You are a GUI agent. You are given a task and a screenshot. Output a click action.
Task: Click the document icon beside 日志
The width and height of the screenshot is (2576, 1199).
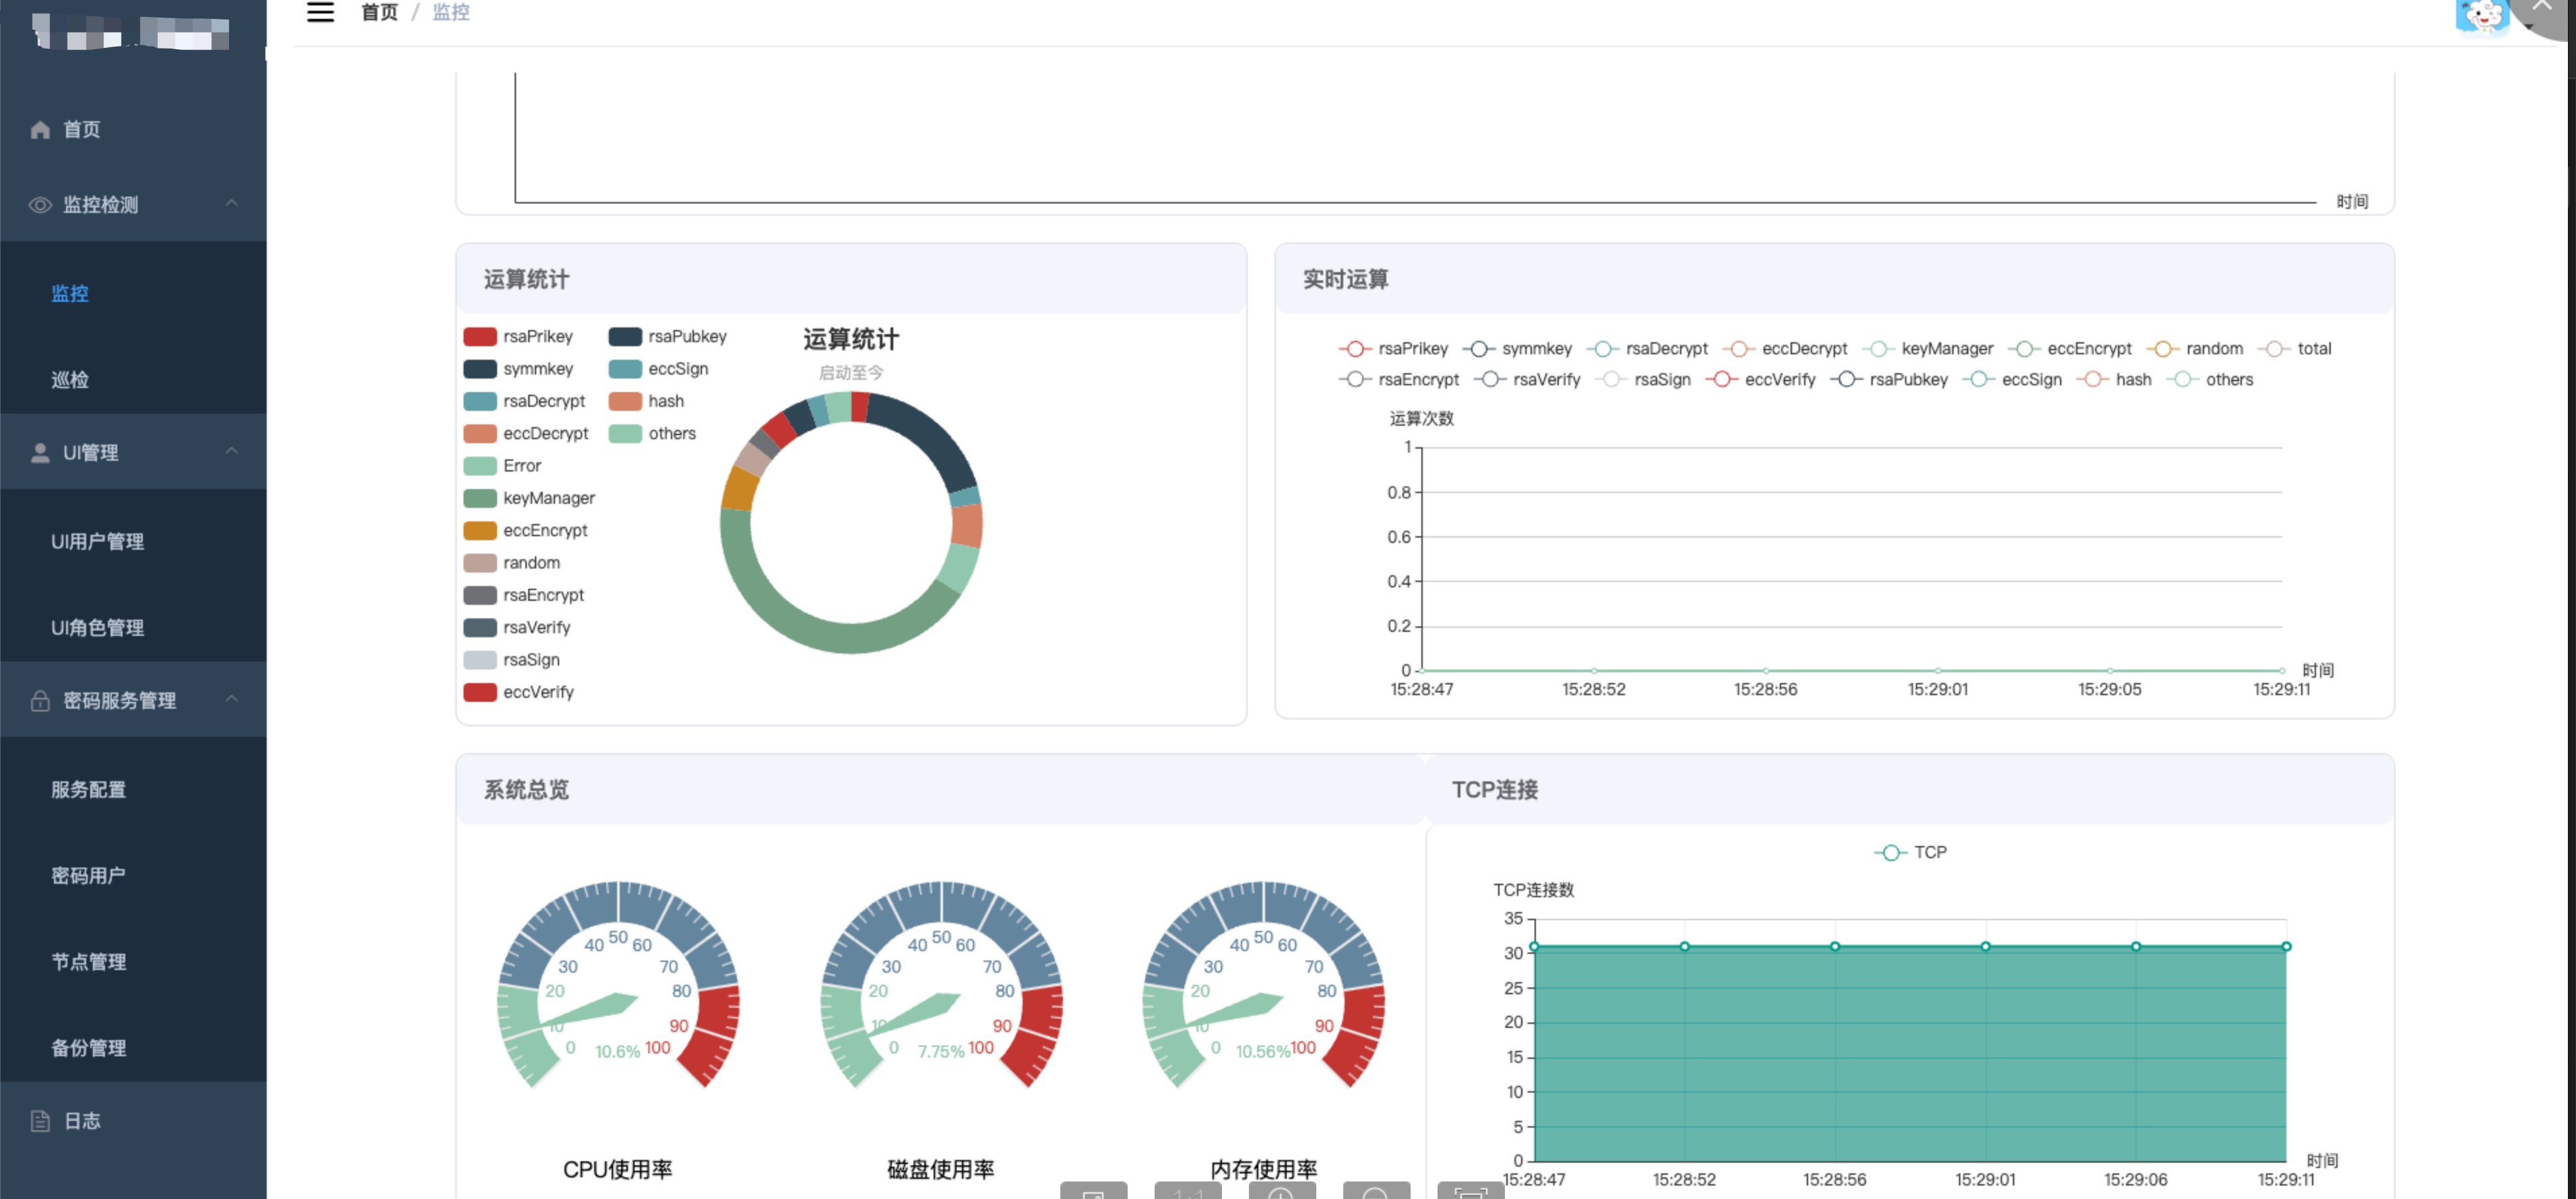coord(40,1121)
